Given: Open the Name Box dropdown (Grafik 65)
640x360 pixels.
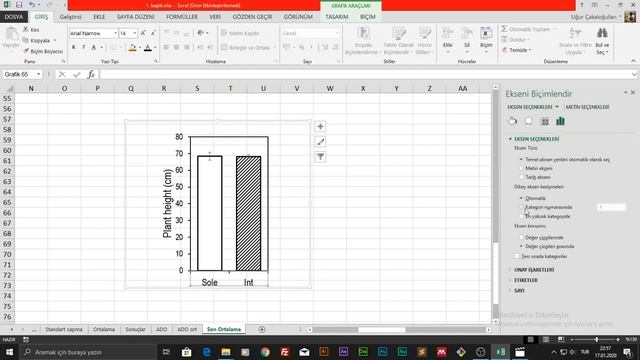Looking at the screenshot, I should click(x=38, y=74).
